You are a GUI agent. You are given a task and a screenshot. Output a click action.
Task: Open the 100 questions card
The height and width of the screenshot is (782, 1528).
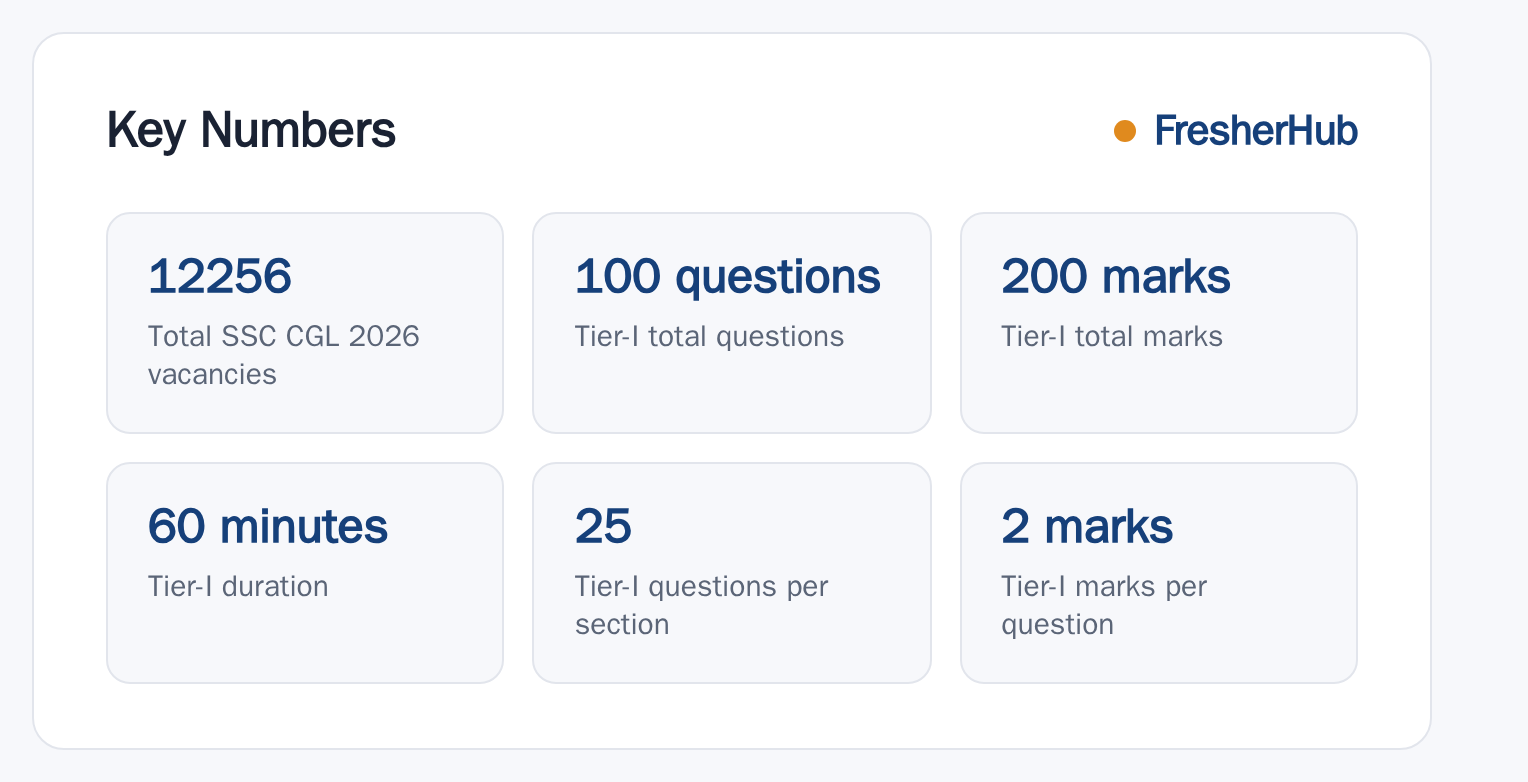(x=732, y=323)
